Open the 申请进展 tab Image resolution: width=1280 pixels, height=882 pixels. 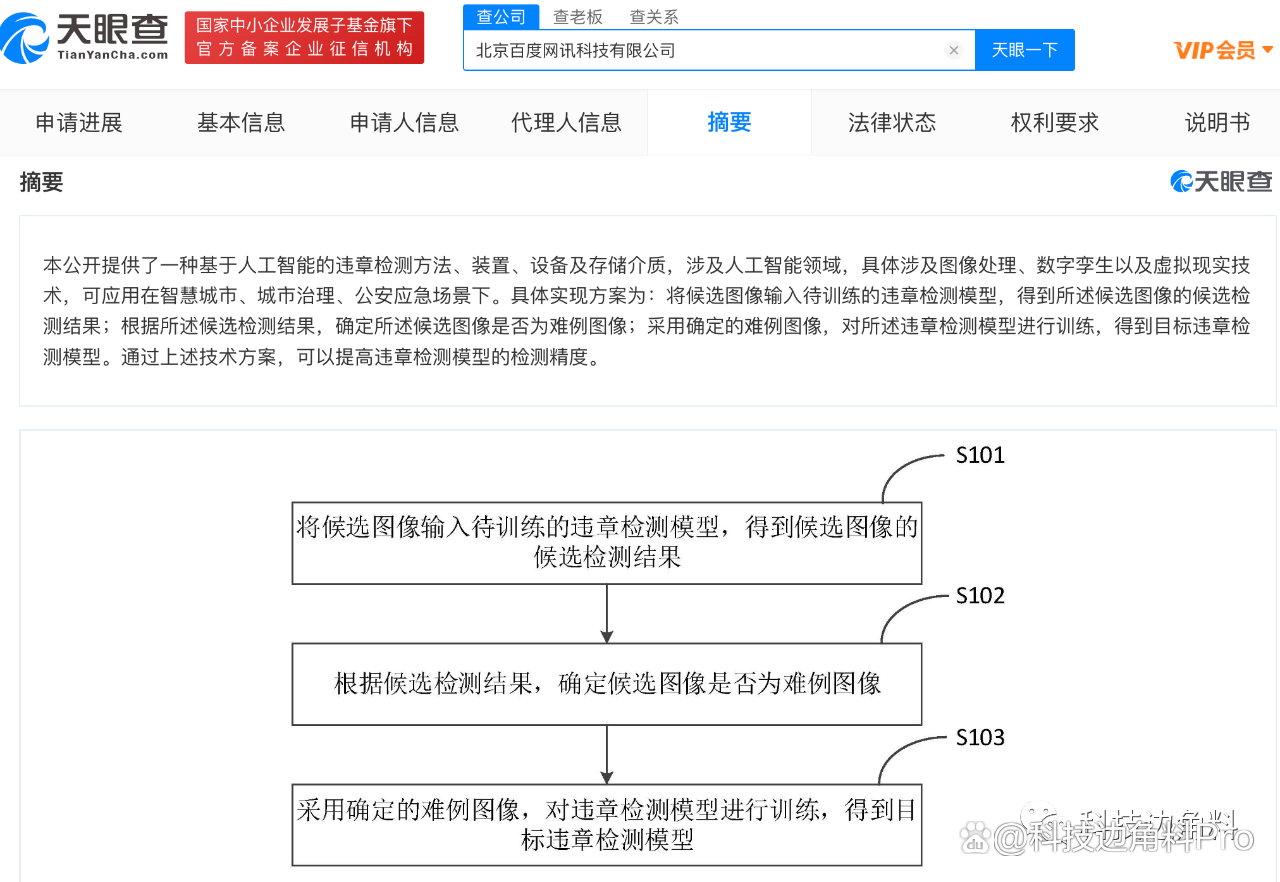pyautogui.click(x=79, y=123)
